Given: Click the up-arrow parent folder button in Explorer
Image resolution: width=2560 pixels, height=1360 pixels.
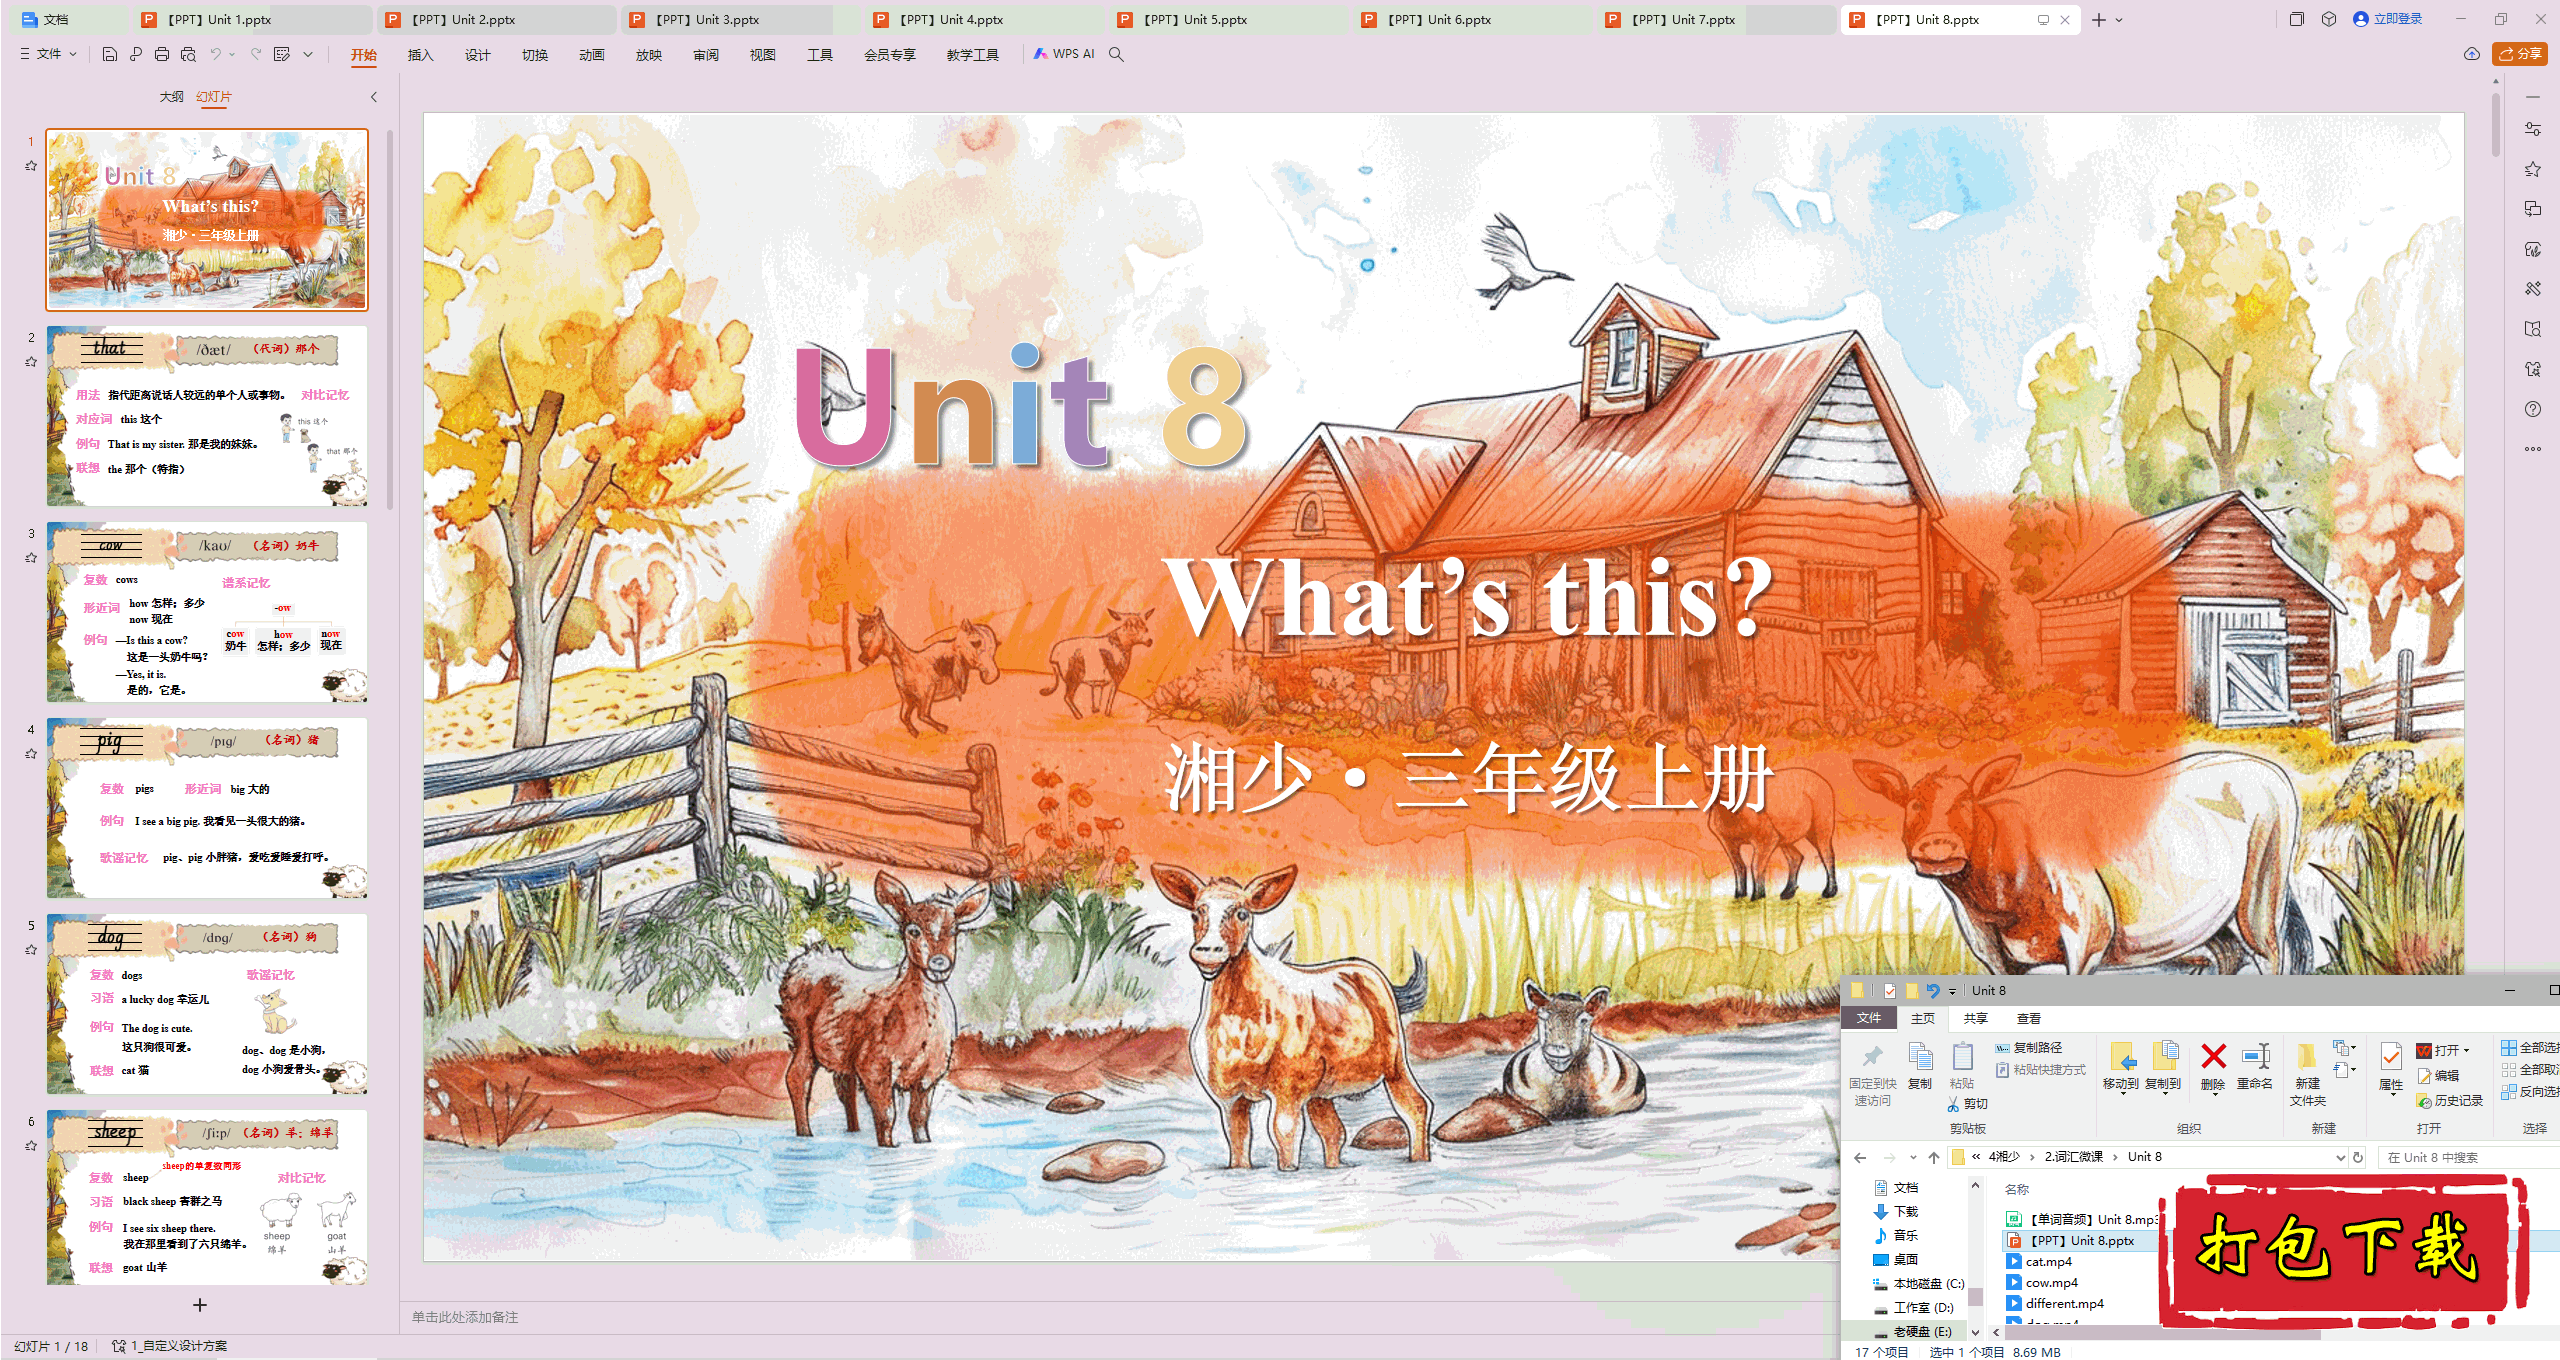Looking at the screenshot, I should (x=1934, y=1157).
